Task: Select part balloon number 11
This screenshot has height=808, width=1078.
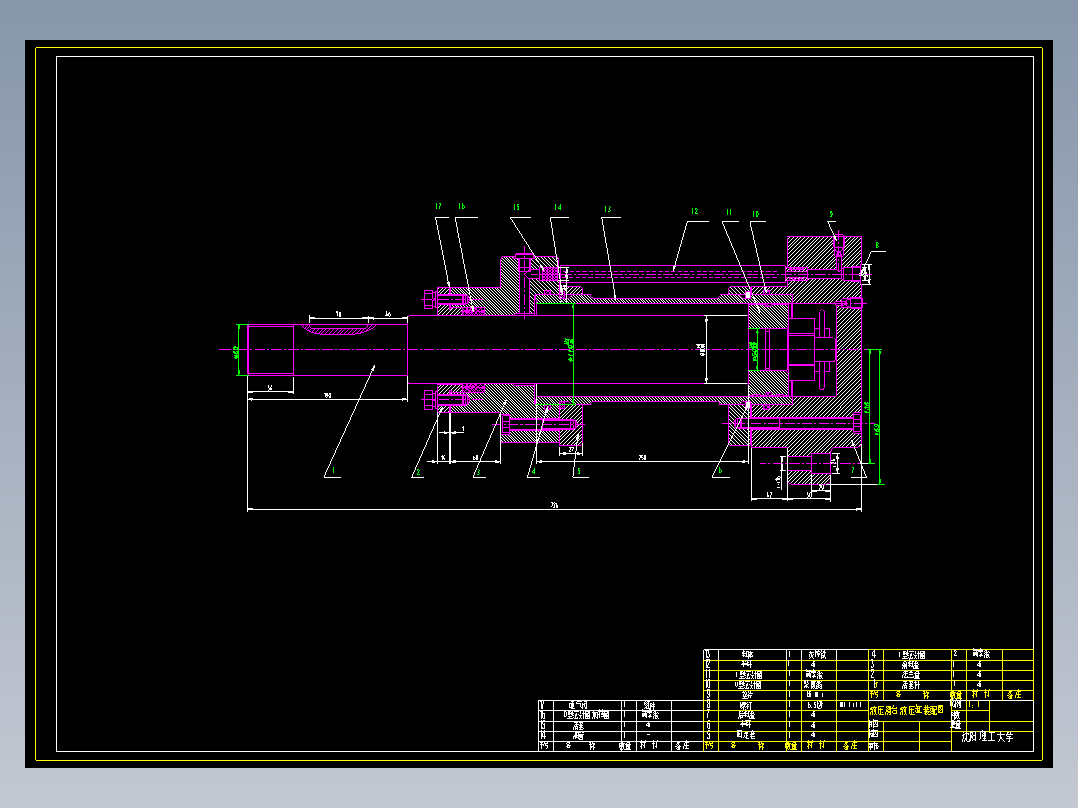Action: 729,212
